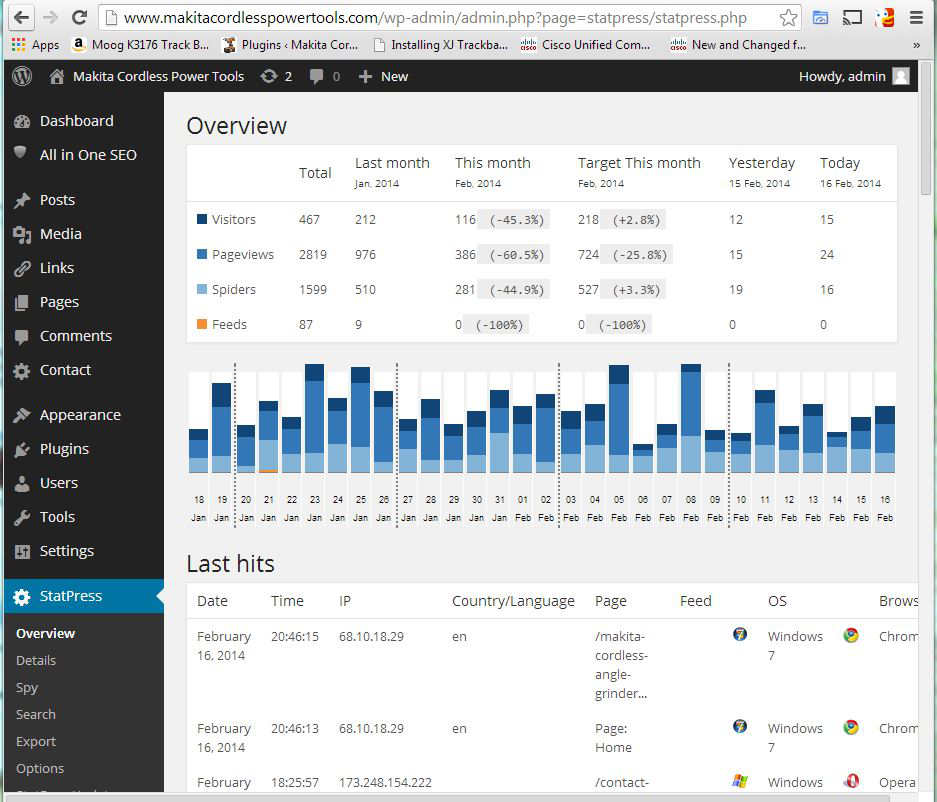Open pending updates icon showing 2

coord(276,76)
